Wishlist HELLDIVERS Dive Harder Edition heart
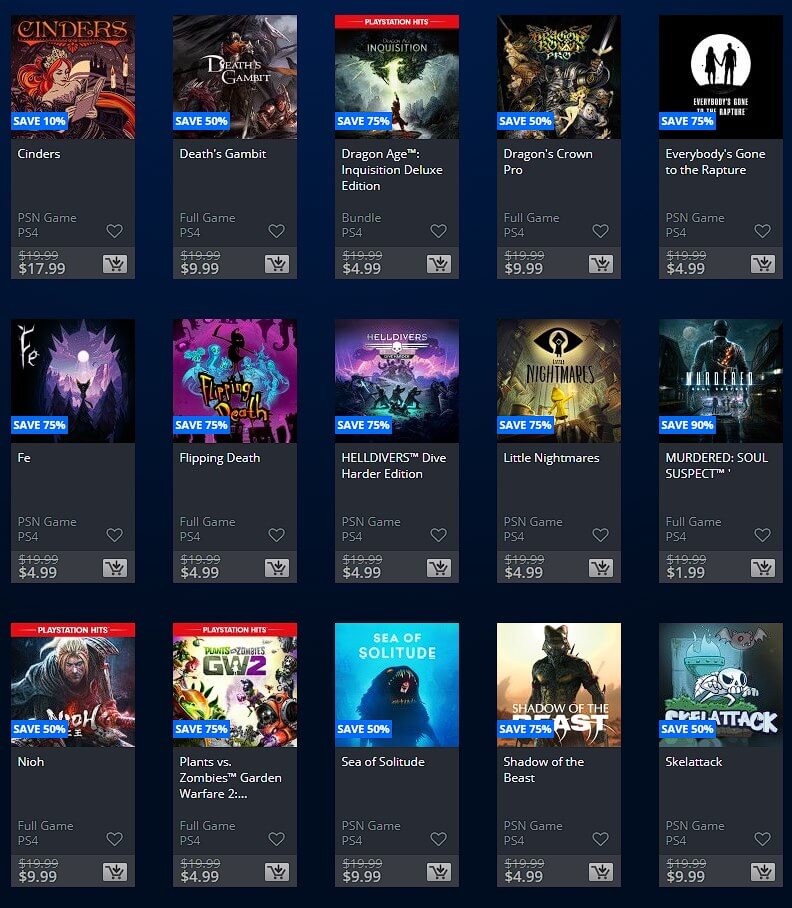 (439, 535)
